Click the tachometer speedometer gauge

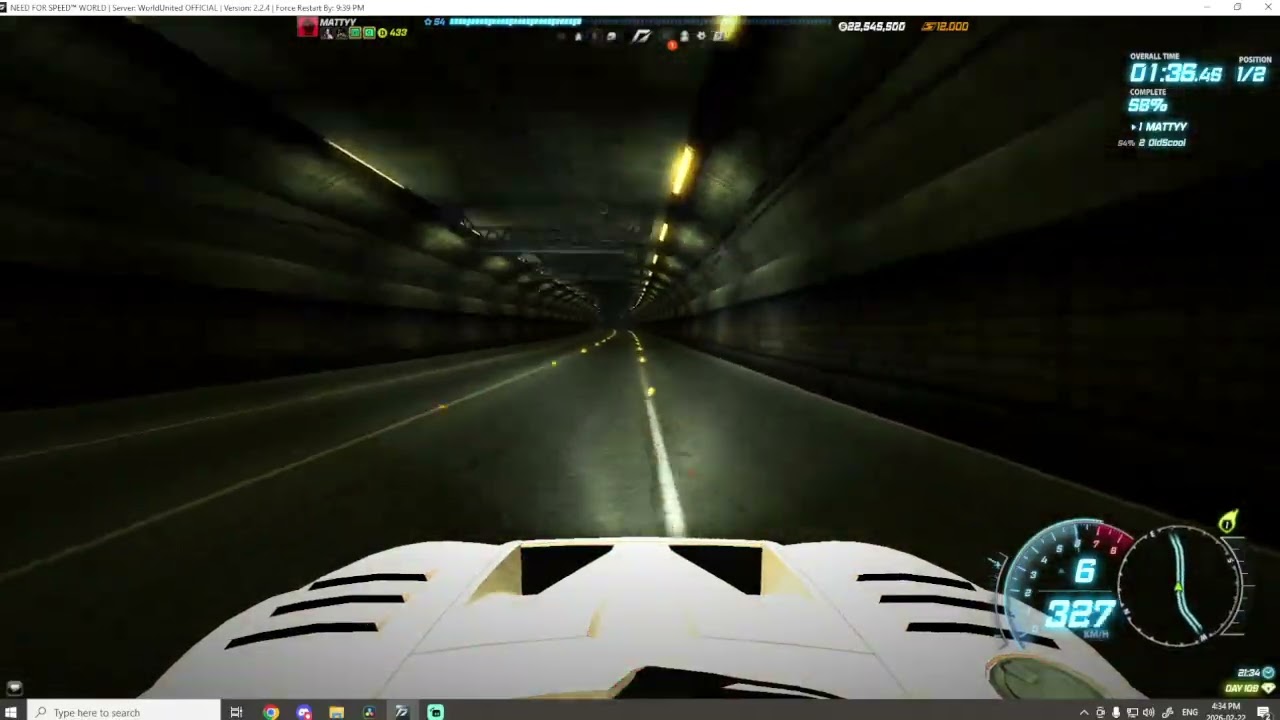coord(1065,585)
